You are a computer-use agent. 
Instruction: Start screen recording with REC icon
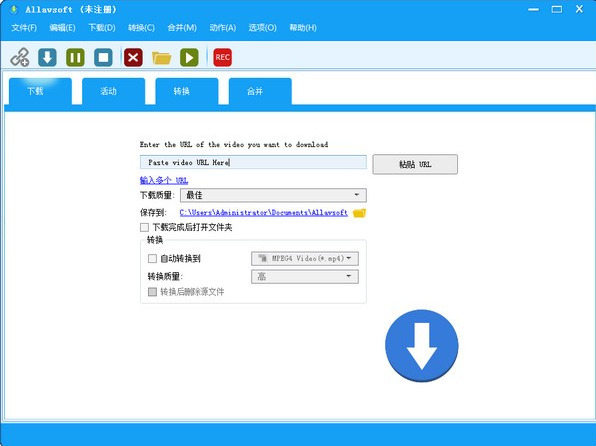pos(222,57)
